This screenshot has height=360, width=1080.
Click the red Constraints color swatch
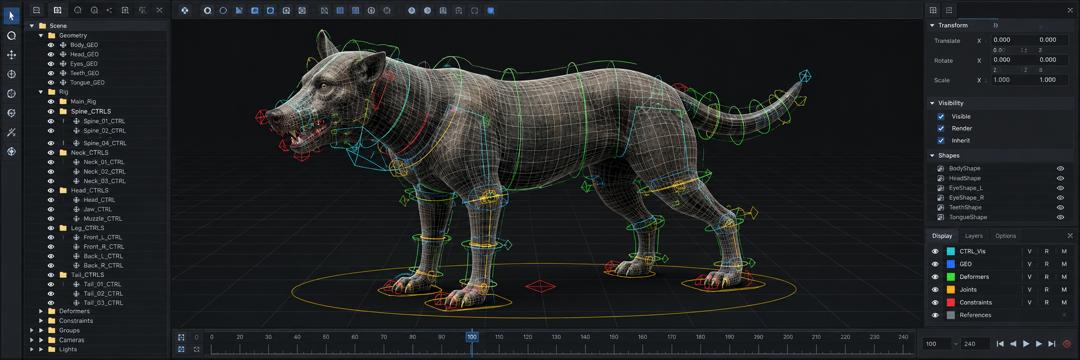[951, 302]
